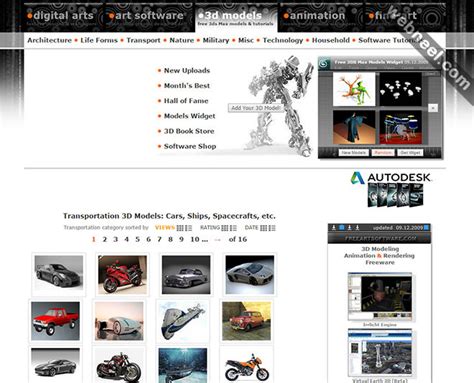
Task: Open the spacecraft ship model thumbnail
Action: coord(183,321)
